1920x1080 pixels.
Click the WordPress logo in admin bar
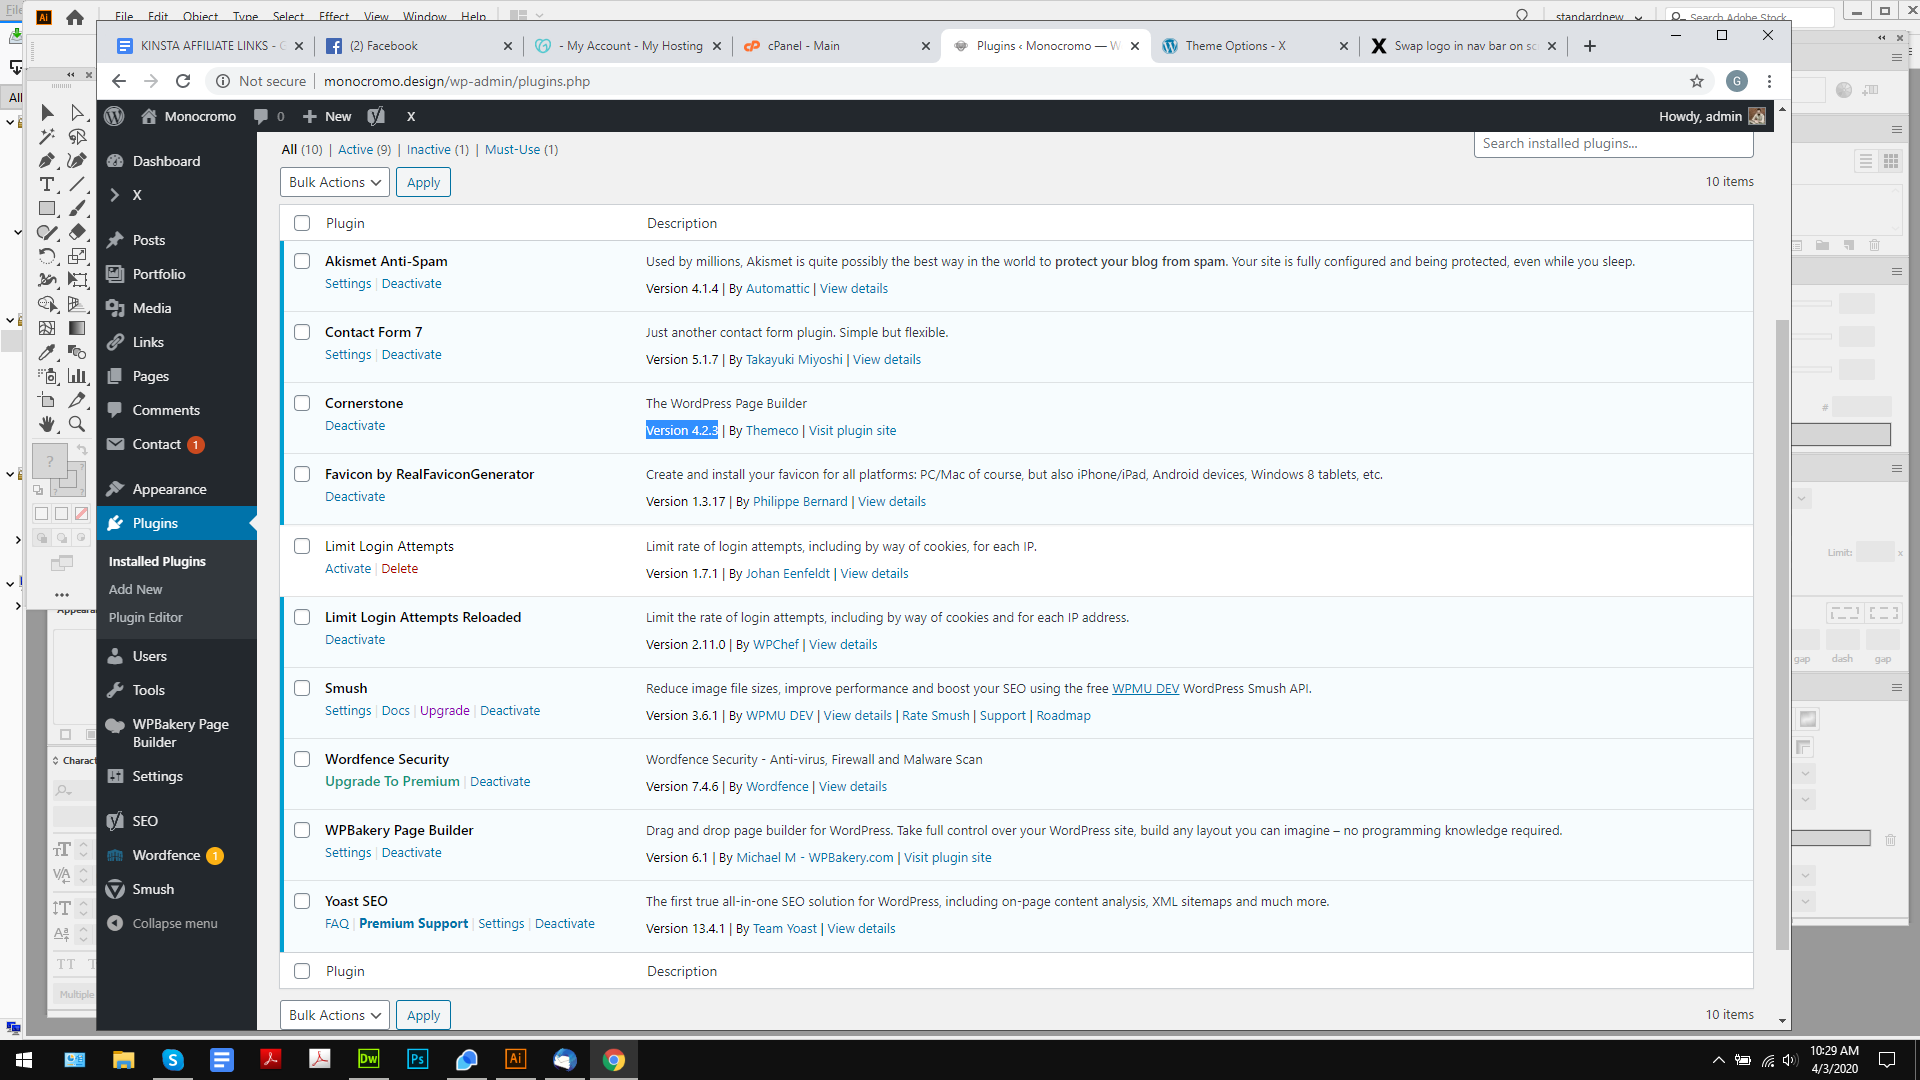click(x=115, y=116)
